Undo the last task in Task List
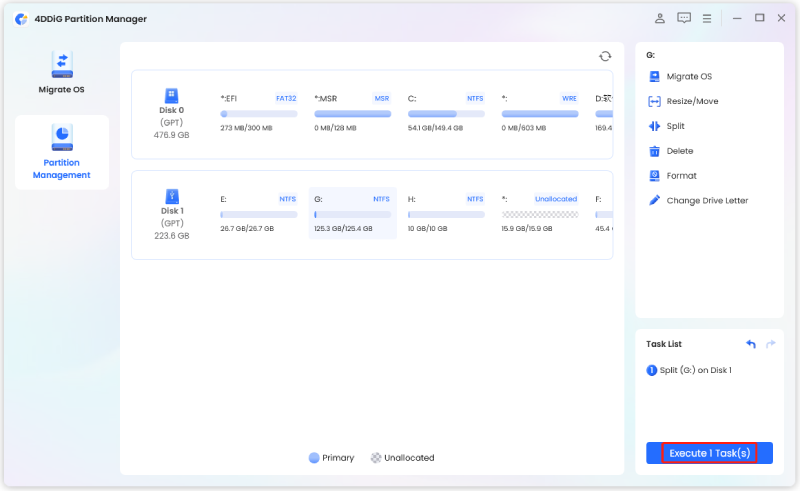Image resolution: width=800 pixels, height=491 pixels. 751,344
